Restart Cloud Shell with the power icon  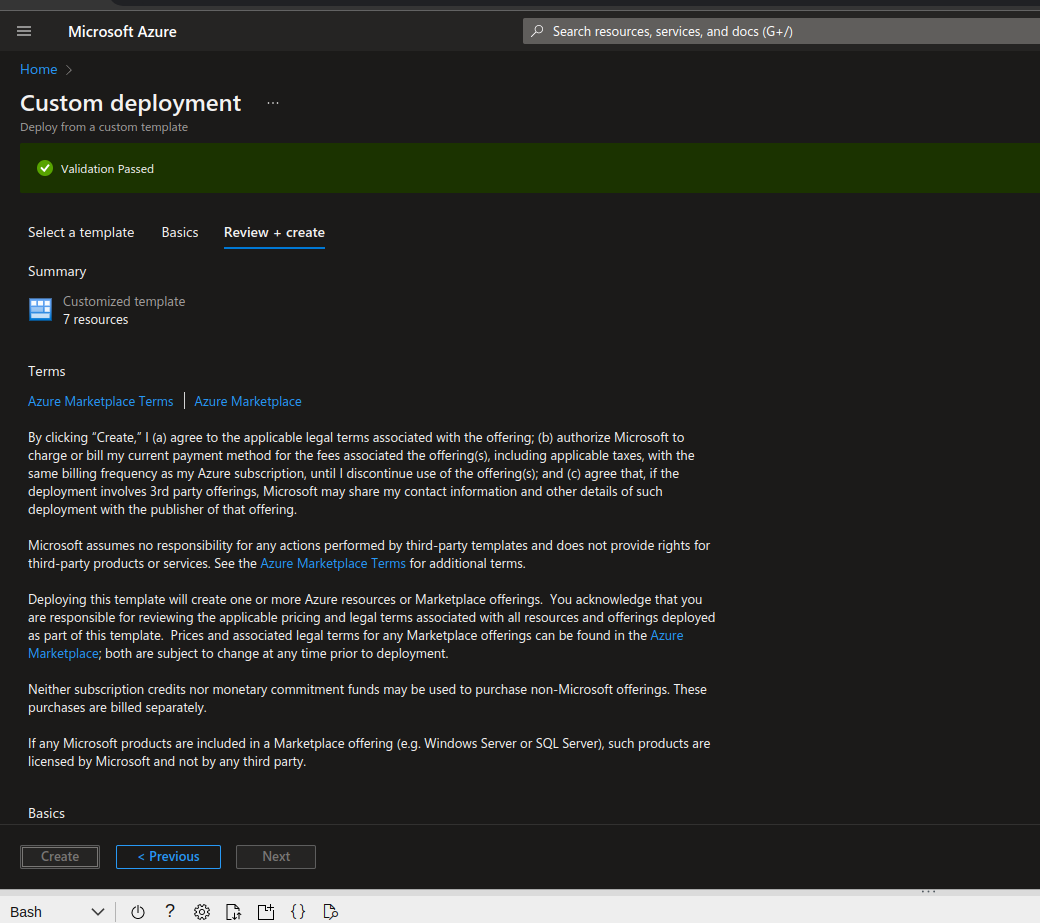138,912
